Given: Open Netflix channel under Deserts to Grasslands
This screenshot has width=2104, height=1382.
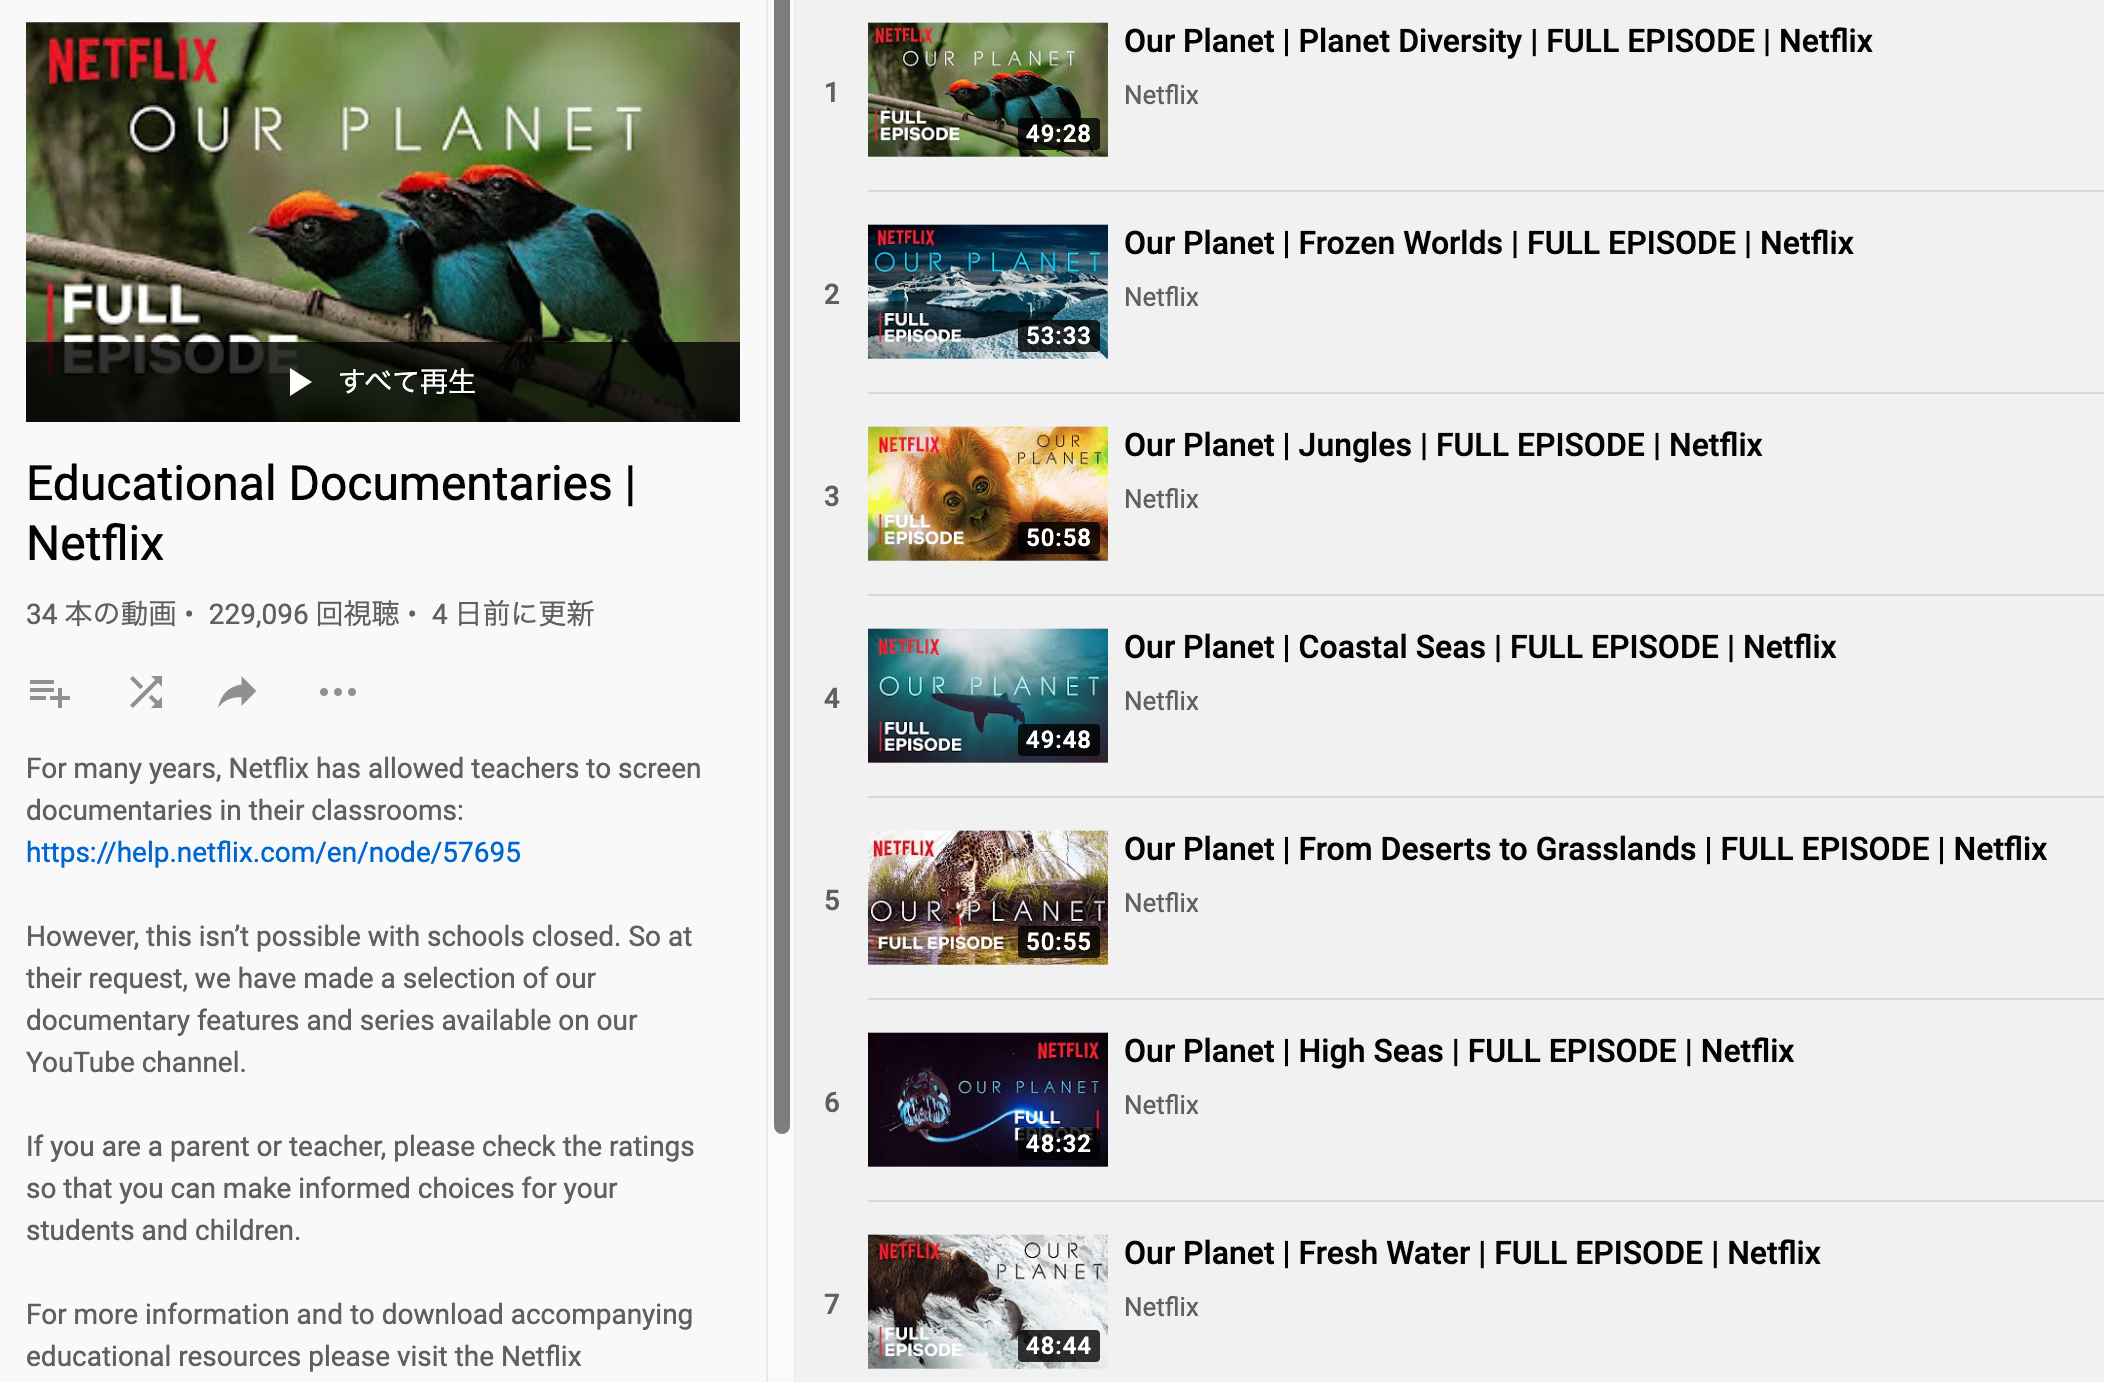Looking at the screenshot, I should 1161,903.
